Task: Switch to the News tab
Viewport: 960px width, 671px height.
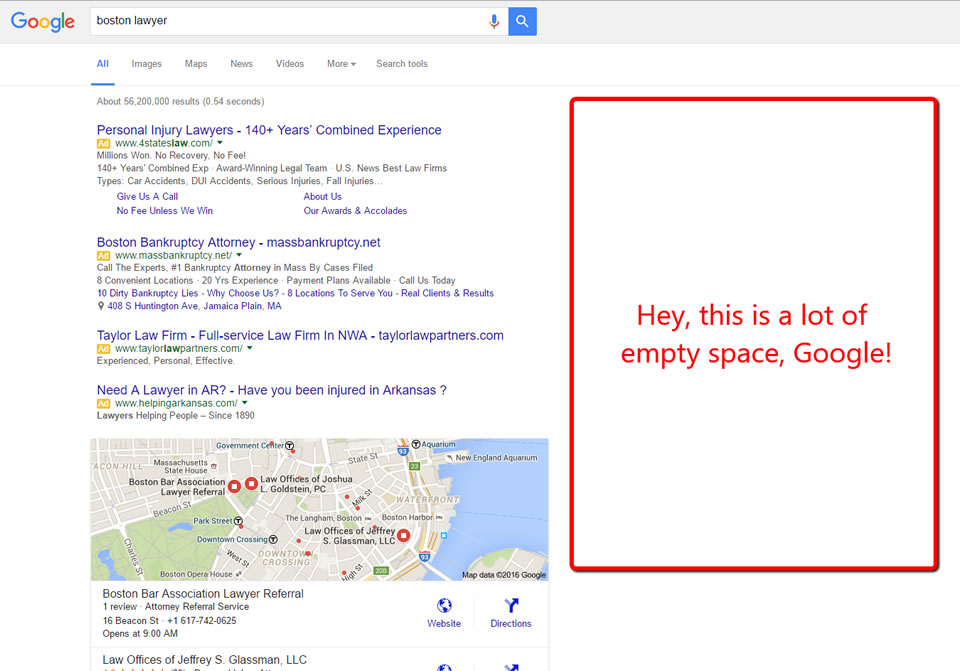Action: point(241,64)
